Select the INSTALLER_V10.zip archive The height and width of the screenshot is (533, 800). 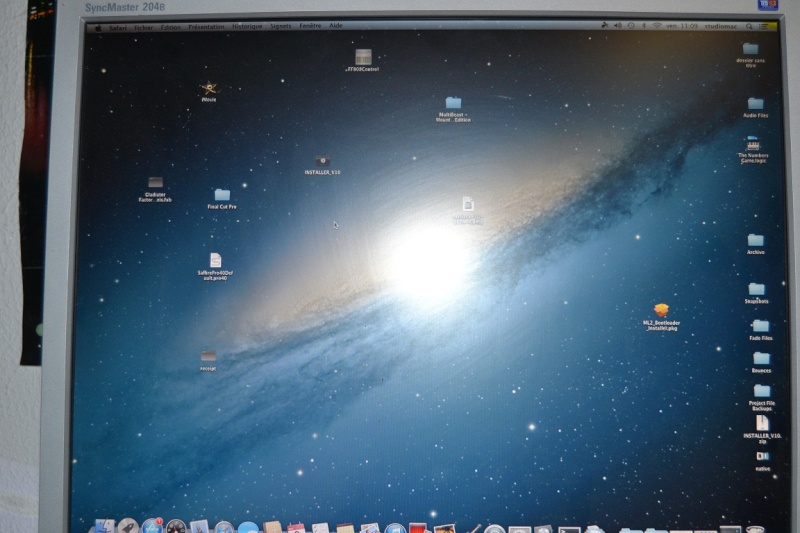pos(762,423)
